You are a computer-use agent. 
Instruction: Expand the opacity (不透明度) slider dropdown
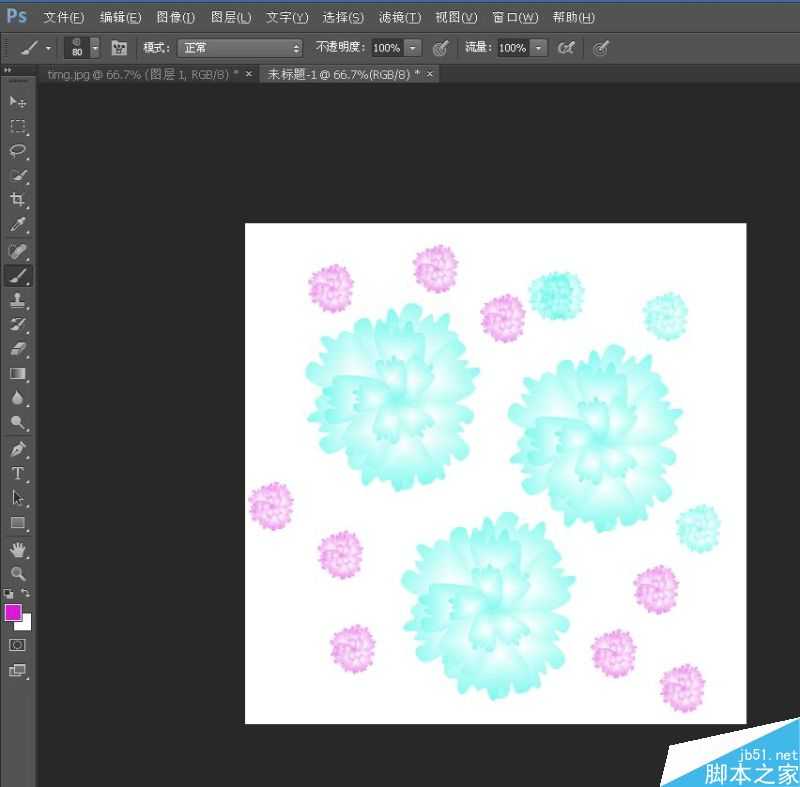(412, 48)
